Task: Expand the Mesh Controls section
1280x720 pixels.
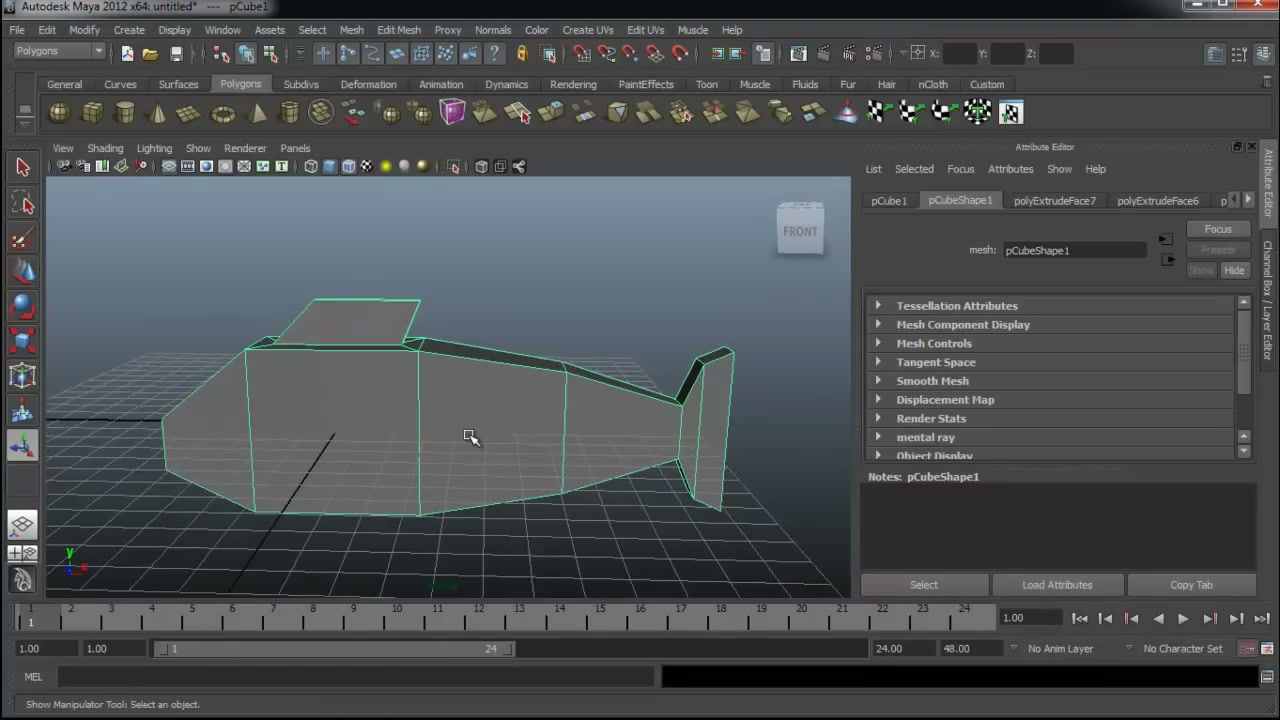Action: tap(1049, 344)
